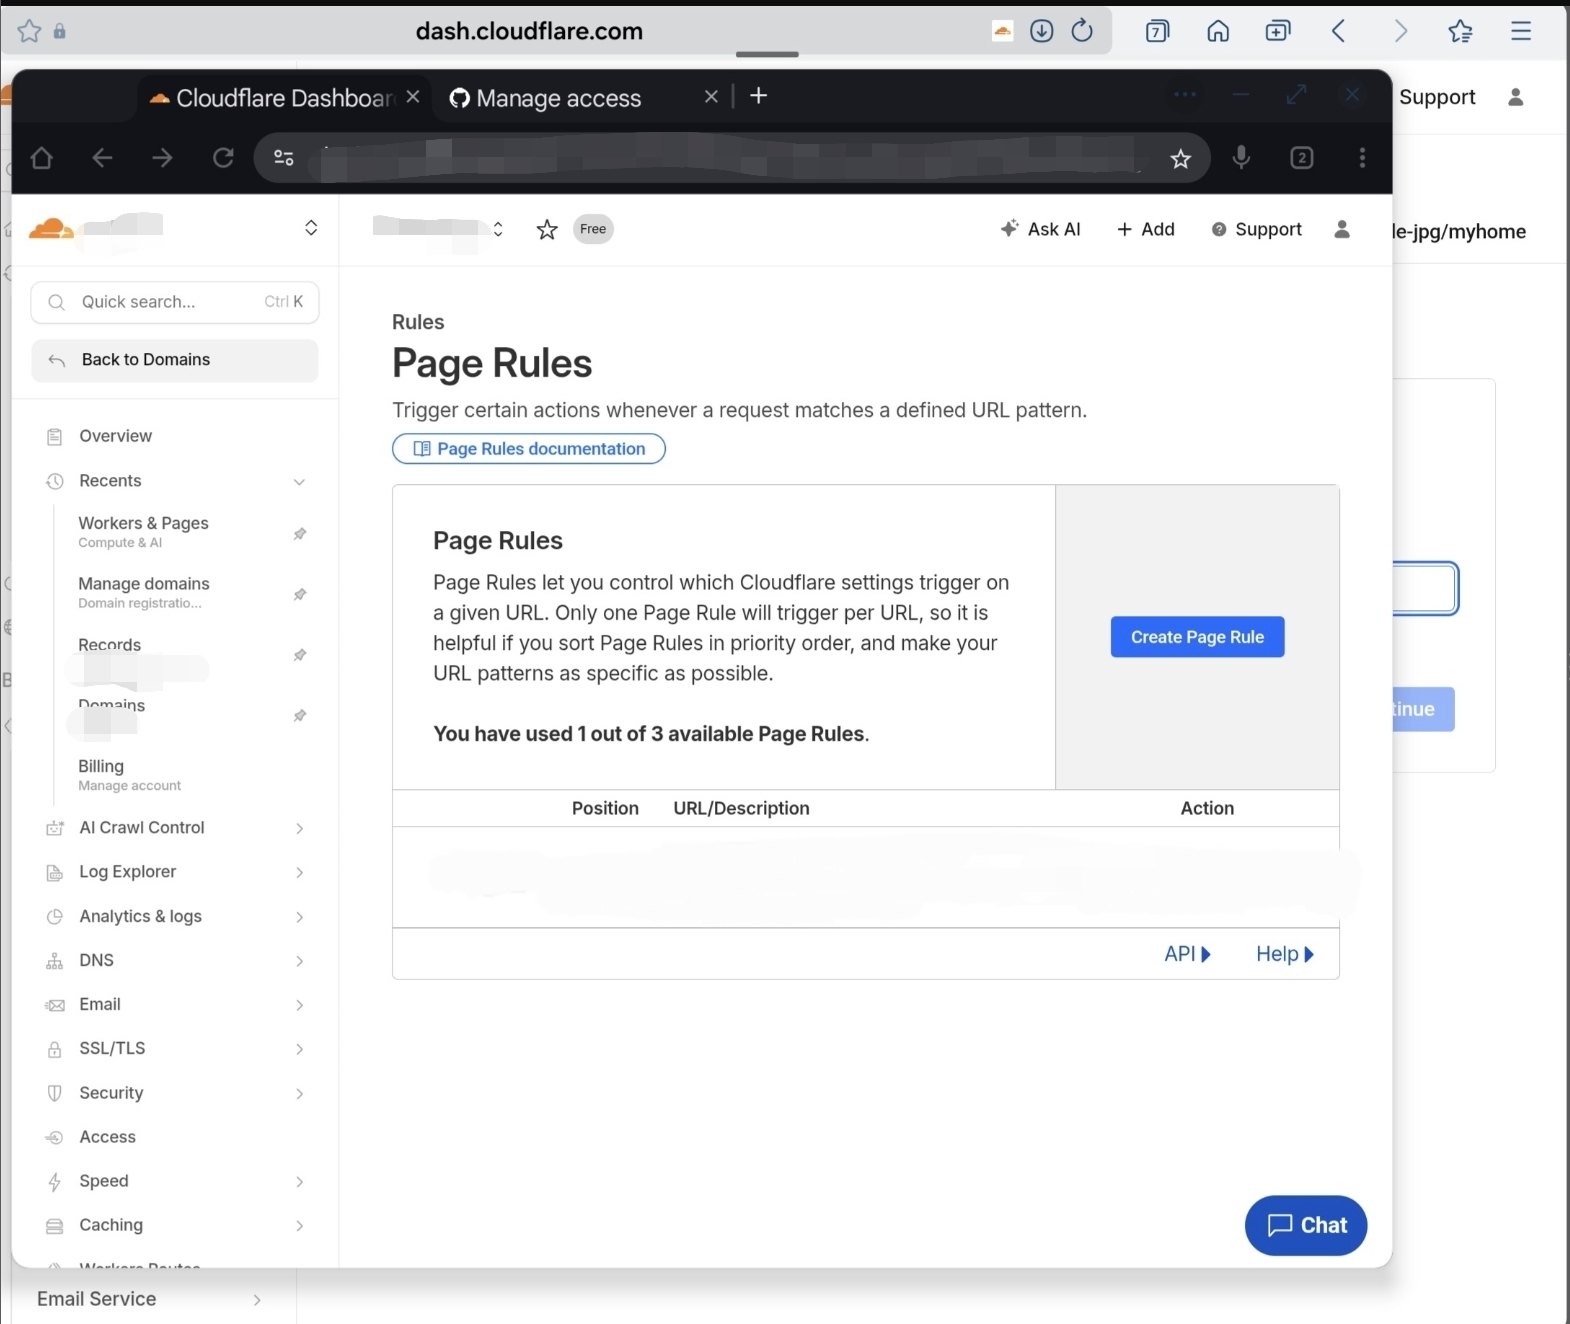Open the Chat support bubble

pyautogui.click(x=1305, y=1225)
